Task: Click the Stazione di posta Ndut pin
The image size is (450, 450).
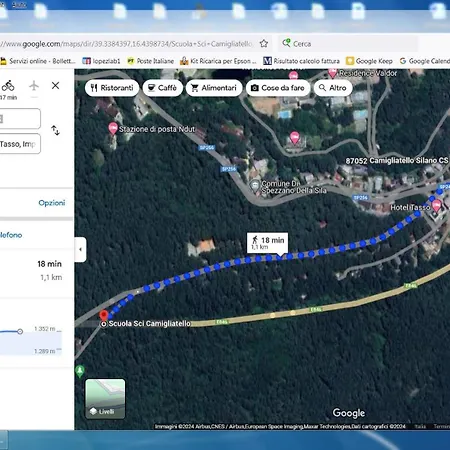Action: [113, 128]
